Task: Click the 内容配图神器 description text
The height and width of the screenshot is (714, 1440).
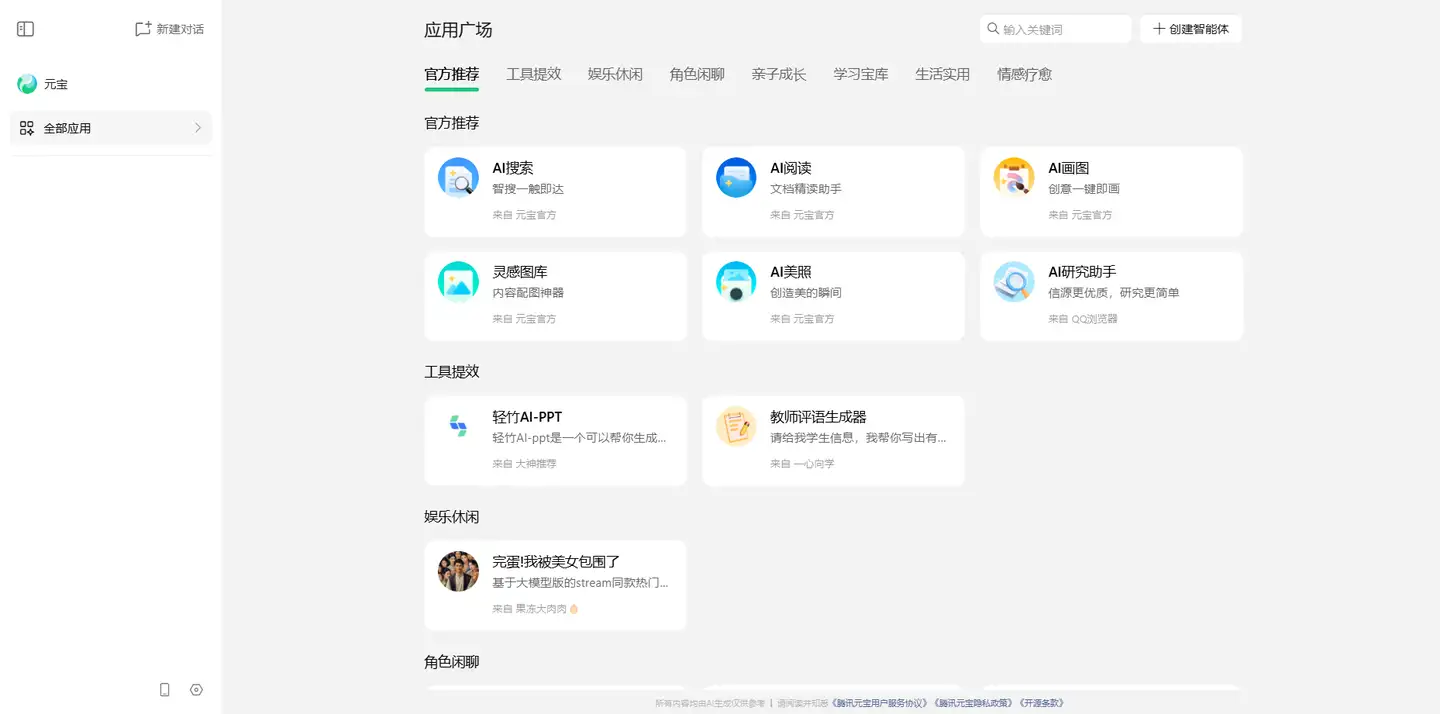Action: (x=528, y=293)
